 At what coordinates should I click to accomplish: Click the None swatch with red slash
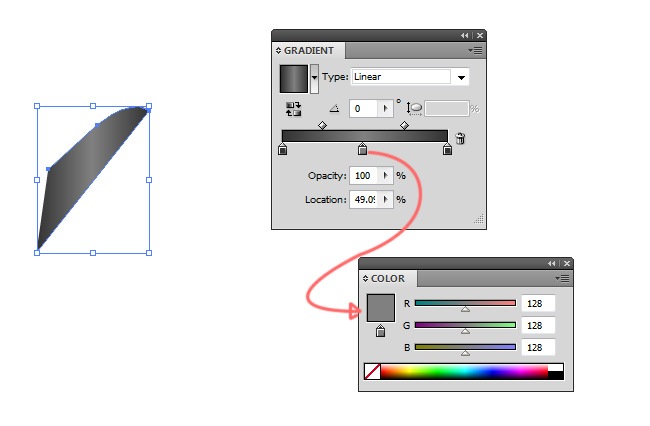tap(372, 372)
